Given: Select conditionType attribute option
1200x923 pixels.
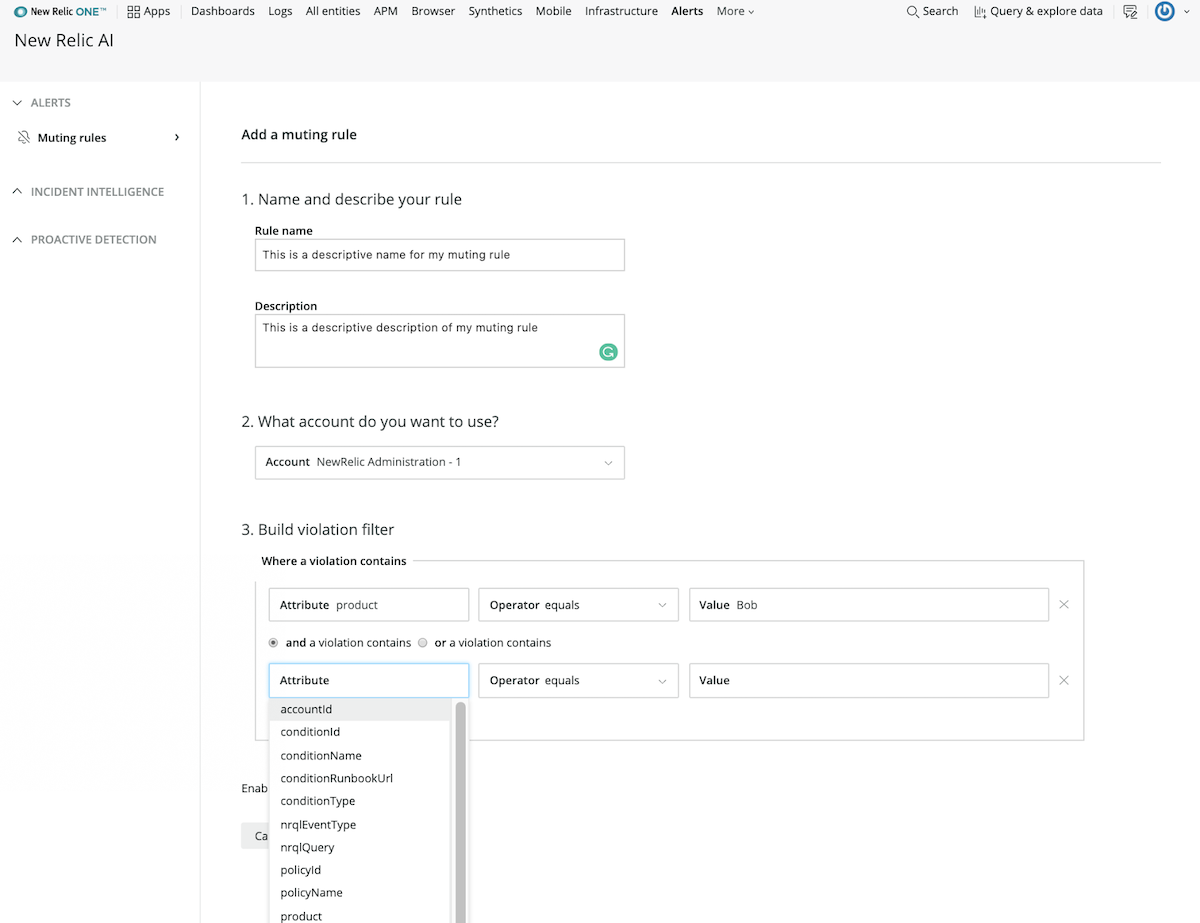Looking at the screenshot, I should [x=360, y=801].
